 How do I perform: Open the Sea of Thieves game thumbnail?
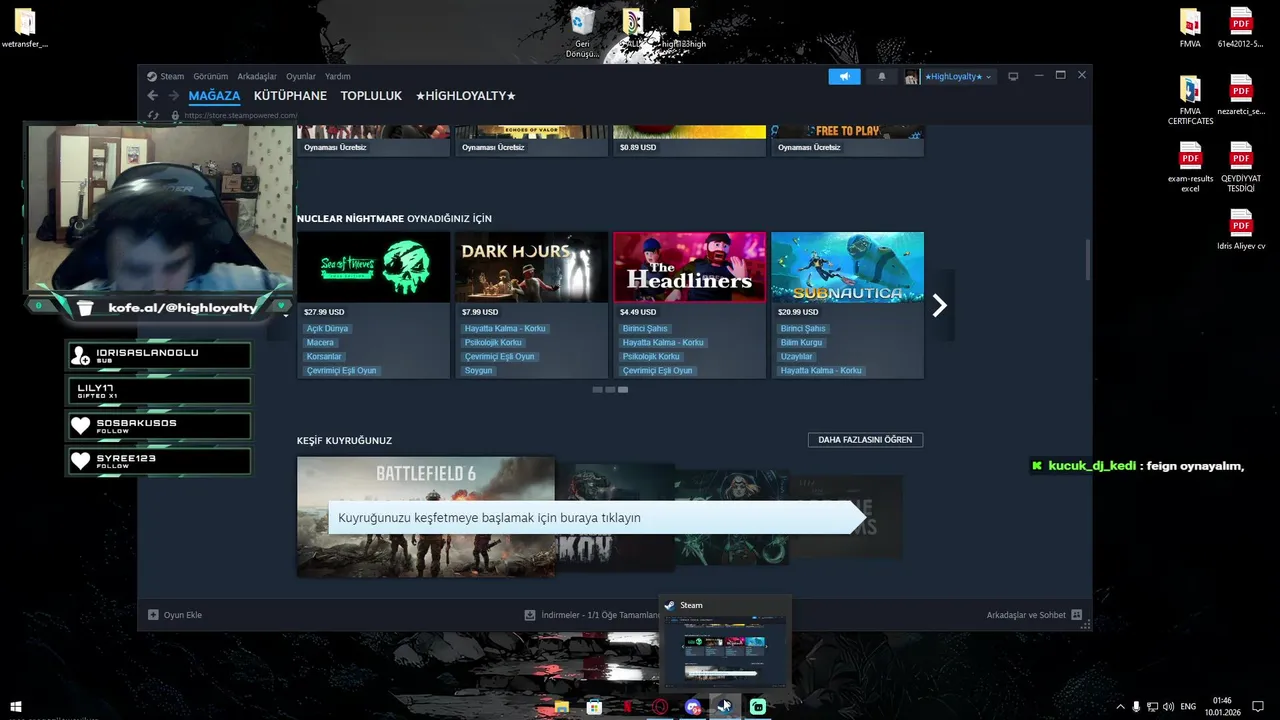tap(373, 267)
